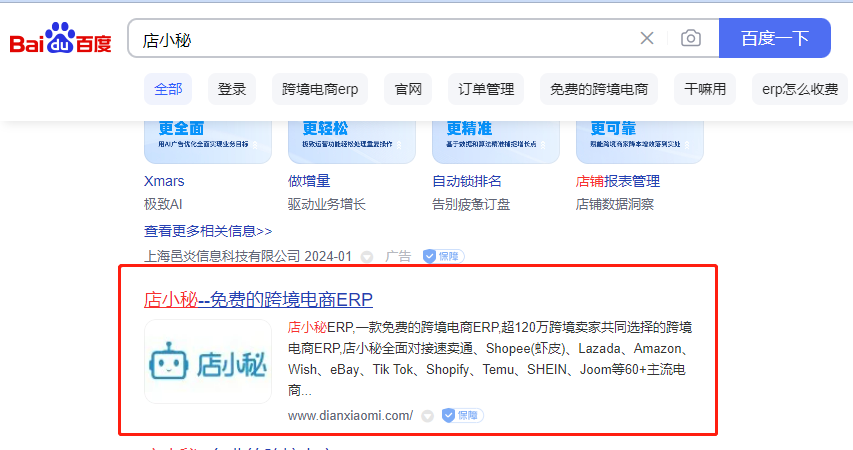Click 上海邑炎信息科技有限公司 2024-01 text
The image size is (853, 450).
coord(248,256)
